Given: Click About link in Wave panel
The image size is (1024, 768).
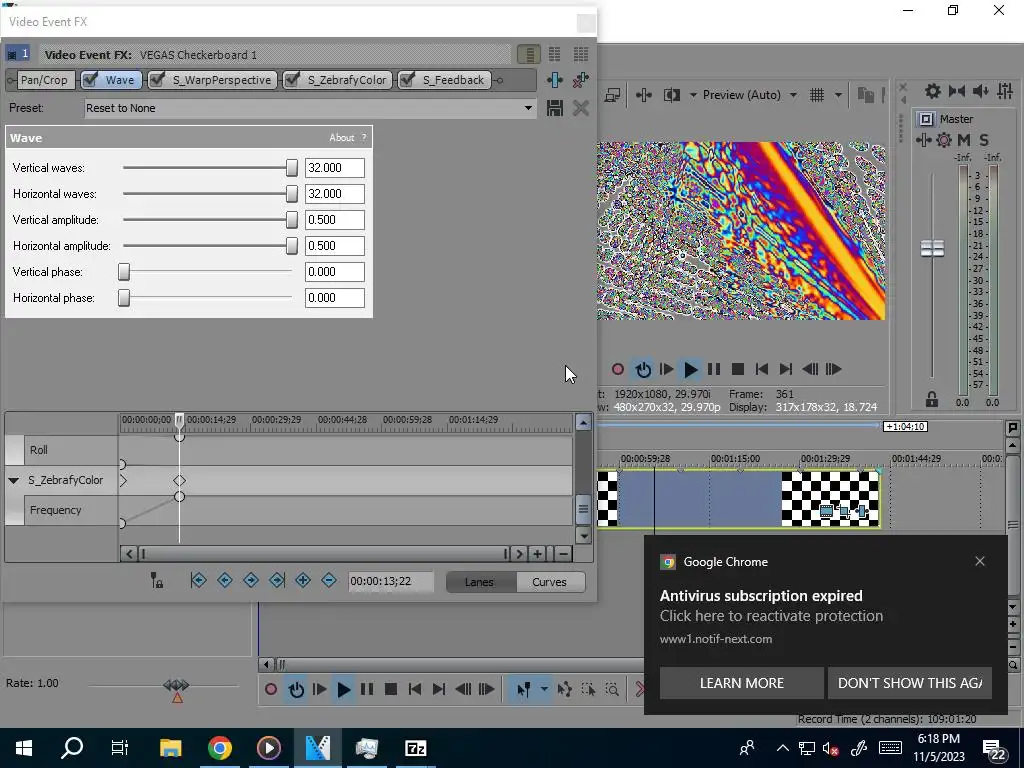Looking at the screenshot, I should (342, 138).
